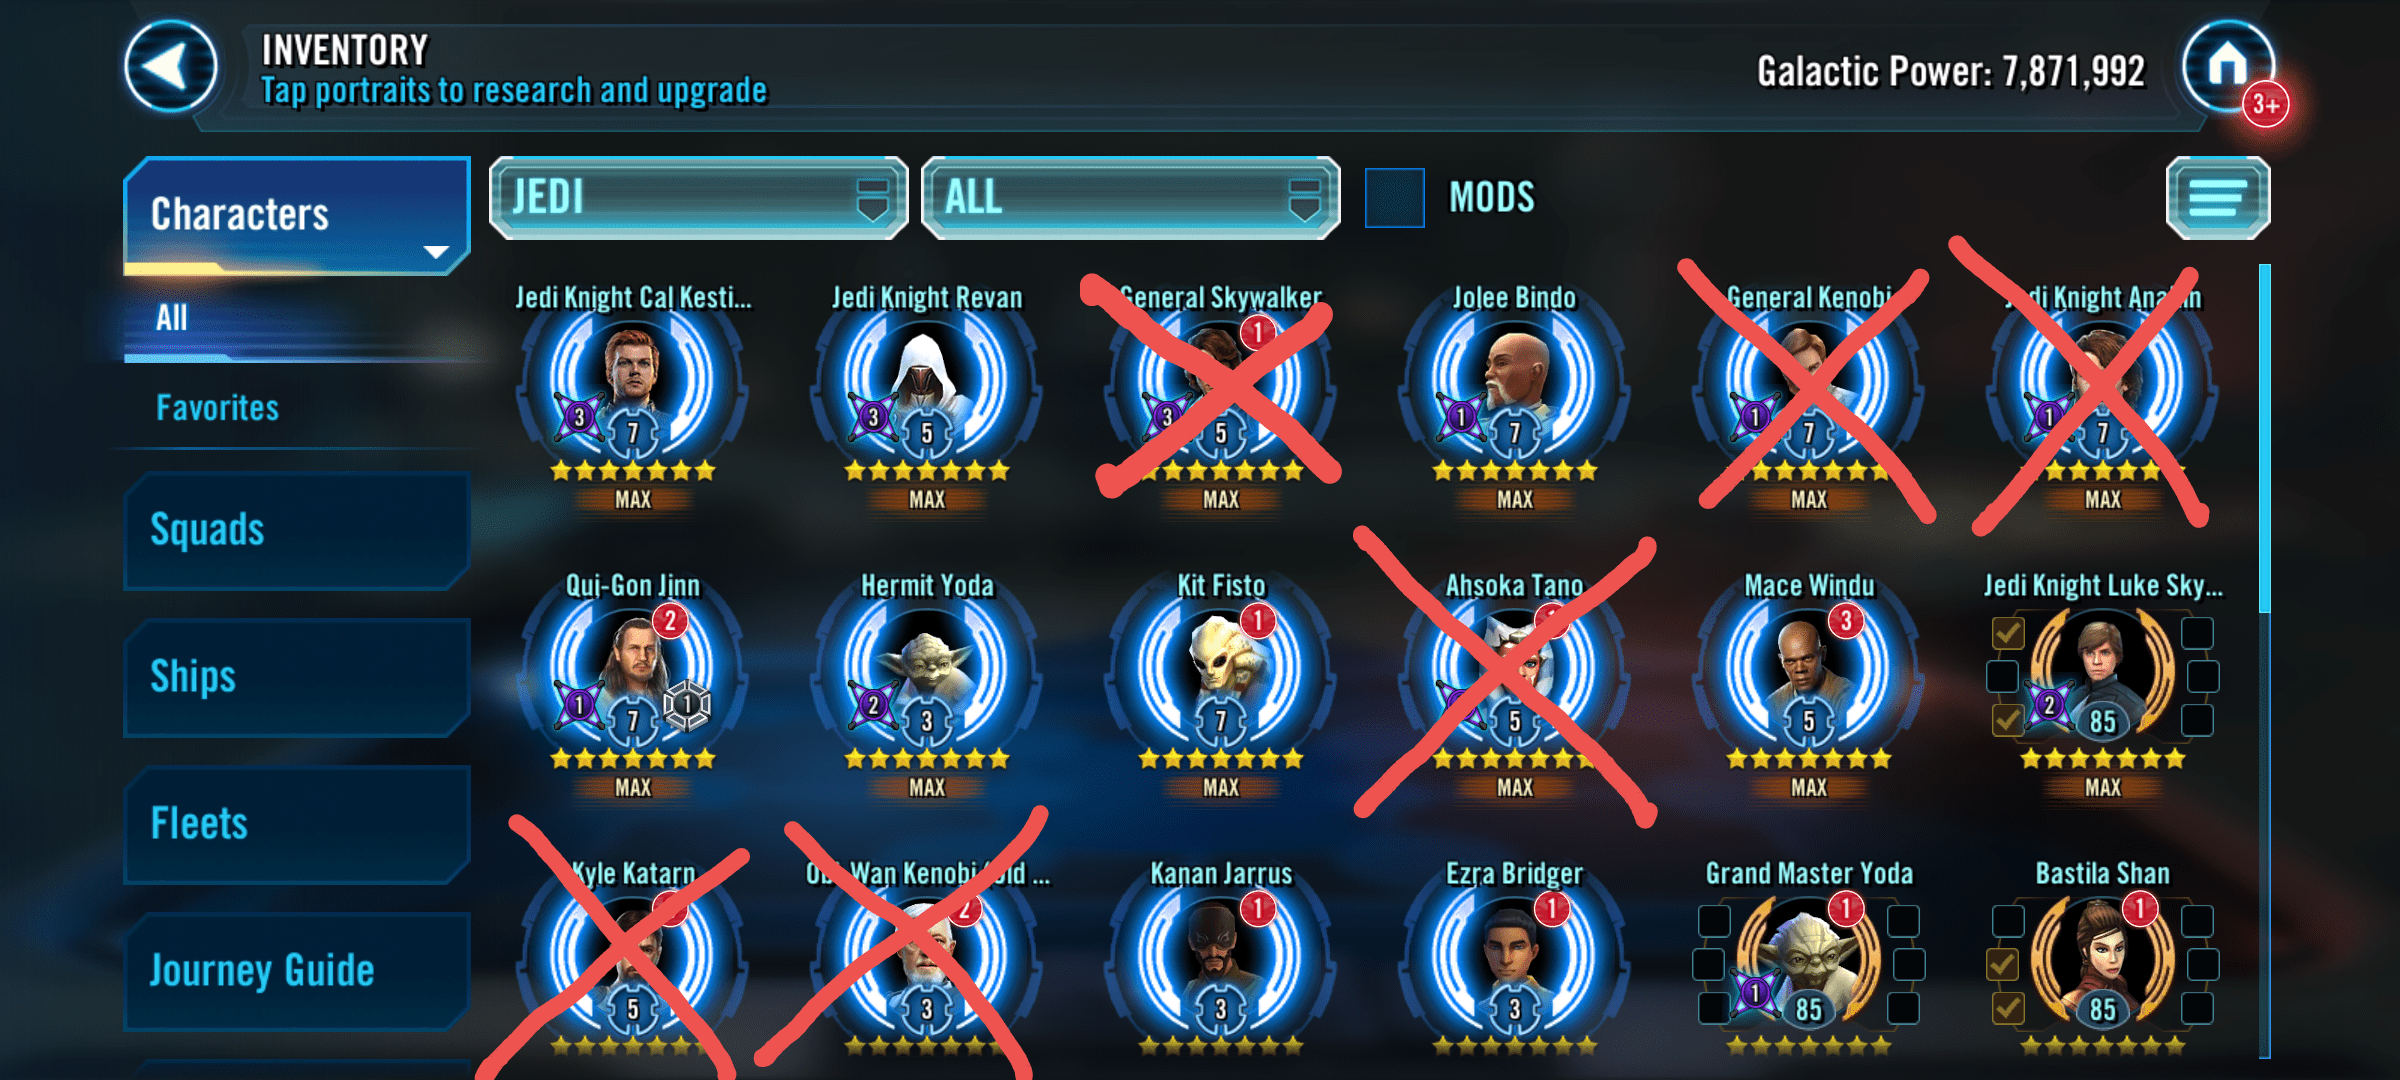Open the JEDI filter dropdown
Screen dimensions: 2400x1080
pos(699,198)
